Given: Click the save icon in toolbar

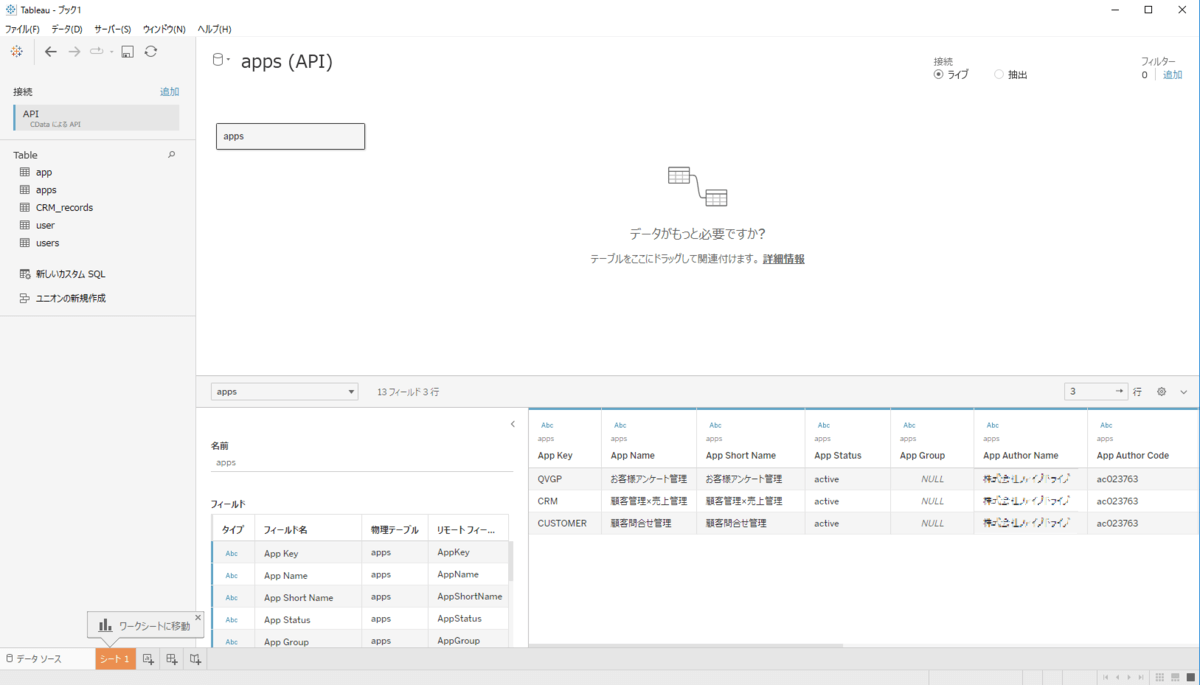Looking at the screenshot, I should [128, 52].
